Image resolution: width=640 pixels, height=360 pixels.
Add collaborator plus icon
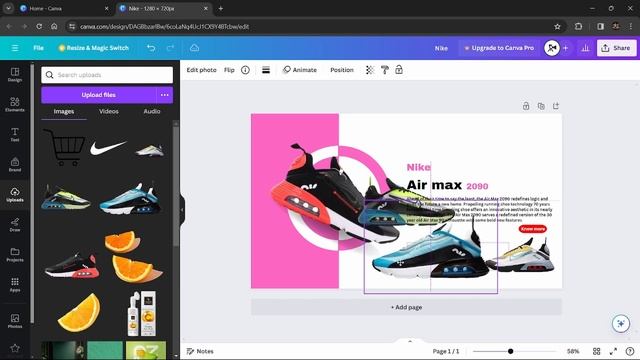(x=565, y=48)
